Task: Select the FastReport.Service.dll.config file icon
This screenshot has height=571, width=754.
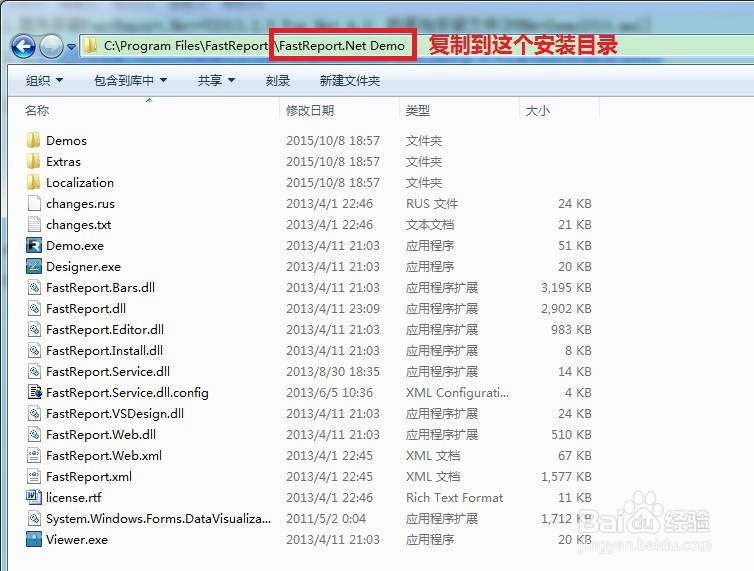Action: [34, 393]
